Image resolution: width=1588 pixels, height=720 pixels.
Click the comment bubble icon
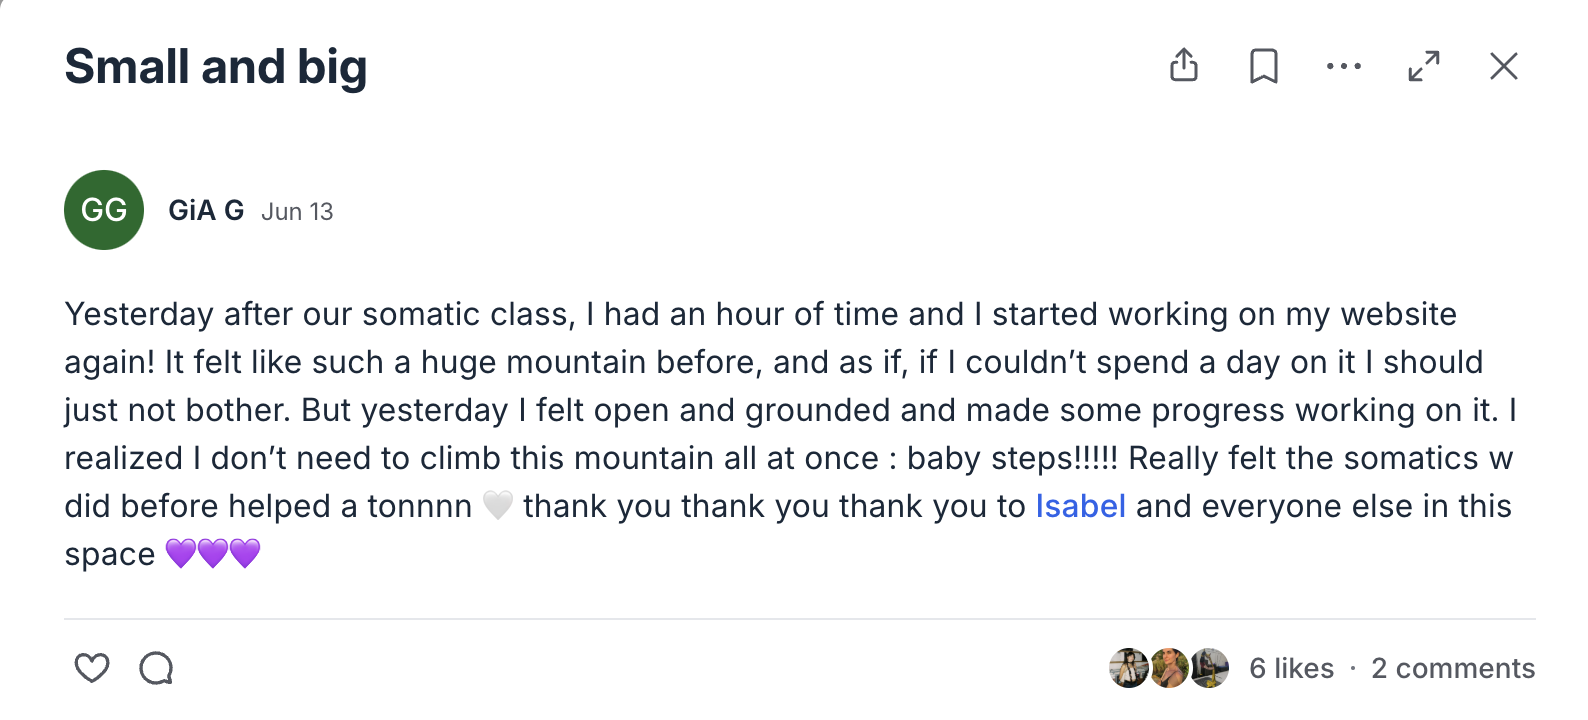click(156, 667)
